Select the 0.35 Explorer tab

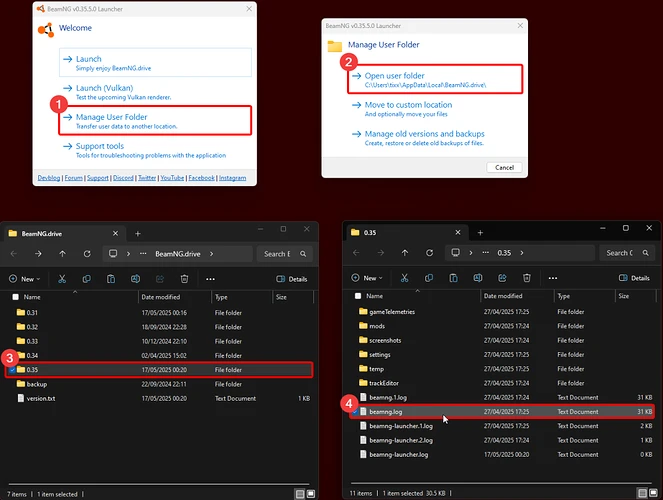407,232
